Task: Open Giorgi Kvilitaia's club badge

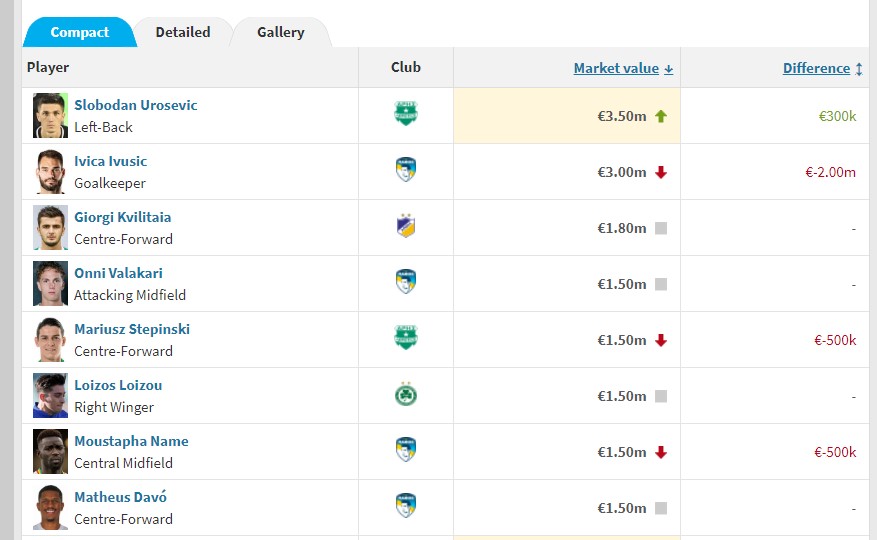Action: click(406, 226)
